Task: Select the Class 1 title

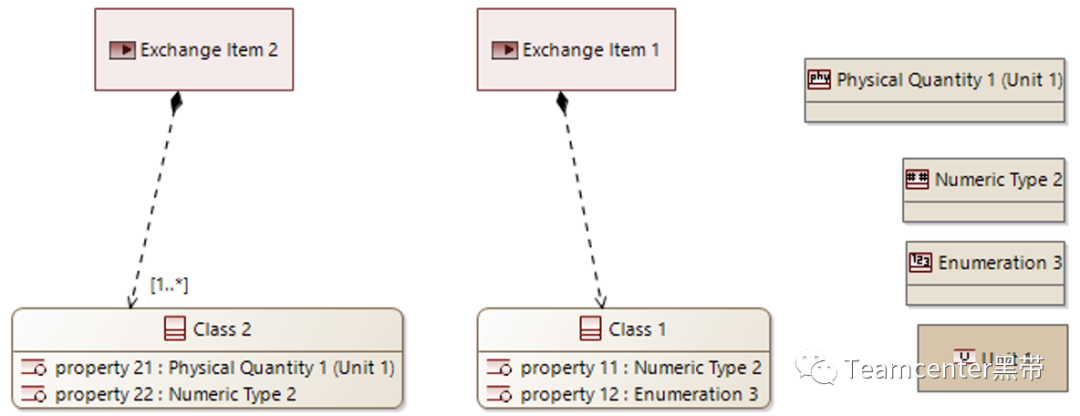Action: pos(638,329)
